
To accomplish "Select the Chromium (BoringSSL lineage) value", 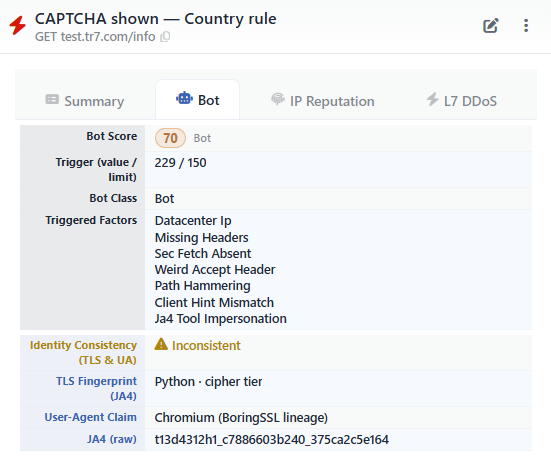I will (241, 418).
